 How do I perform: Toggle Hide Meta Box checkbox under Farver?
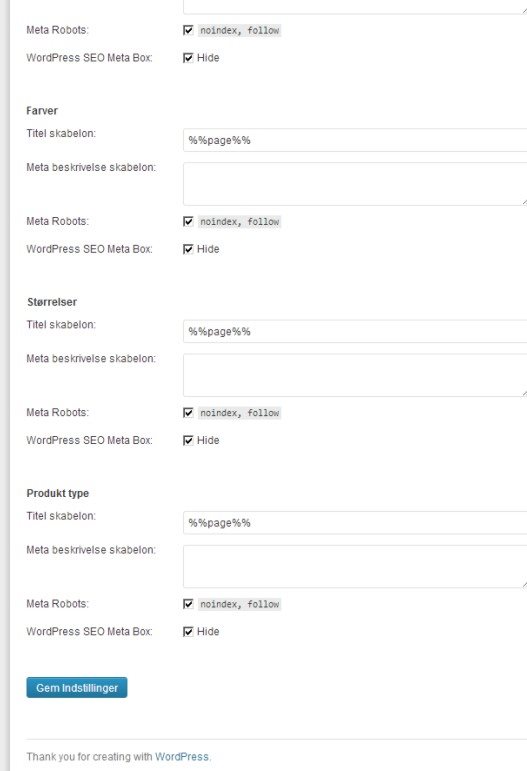tap(188, 249)
